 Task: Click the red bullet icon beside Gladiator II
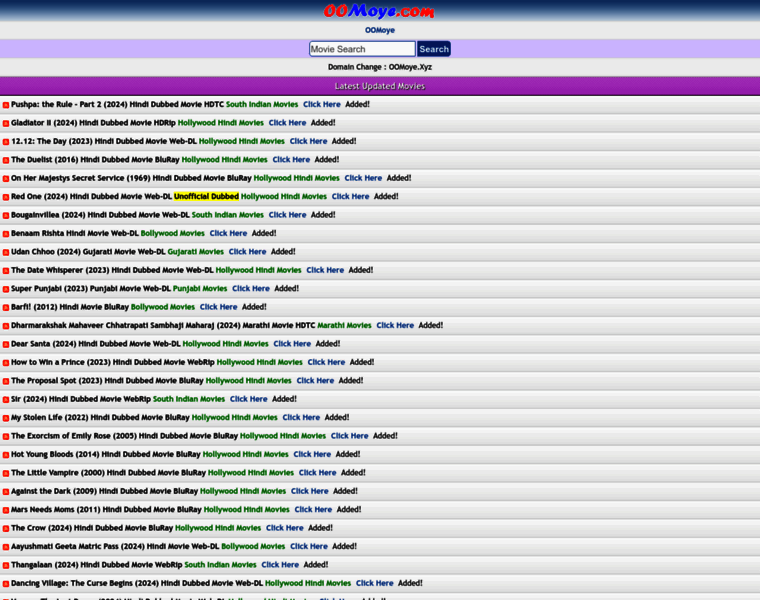6,123
